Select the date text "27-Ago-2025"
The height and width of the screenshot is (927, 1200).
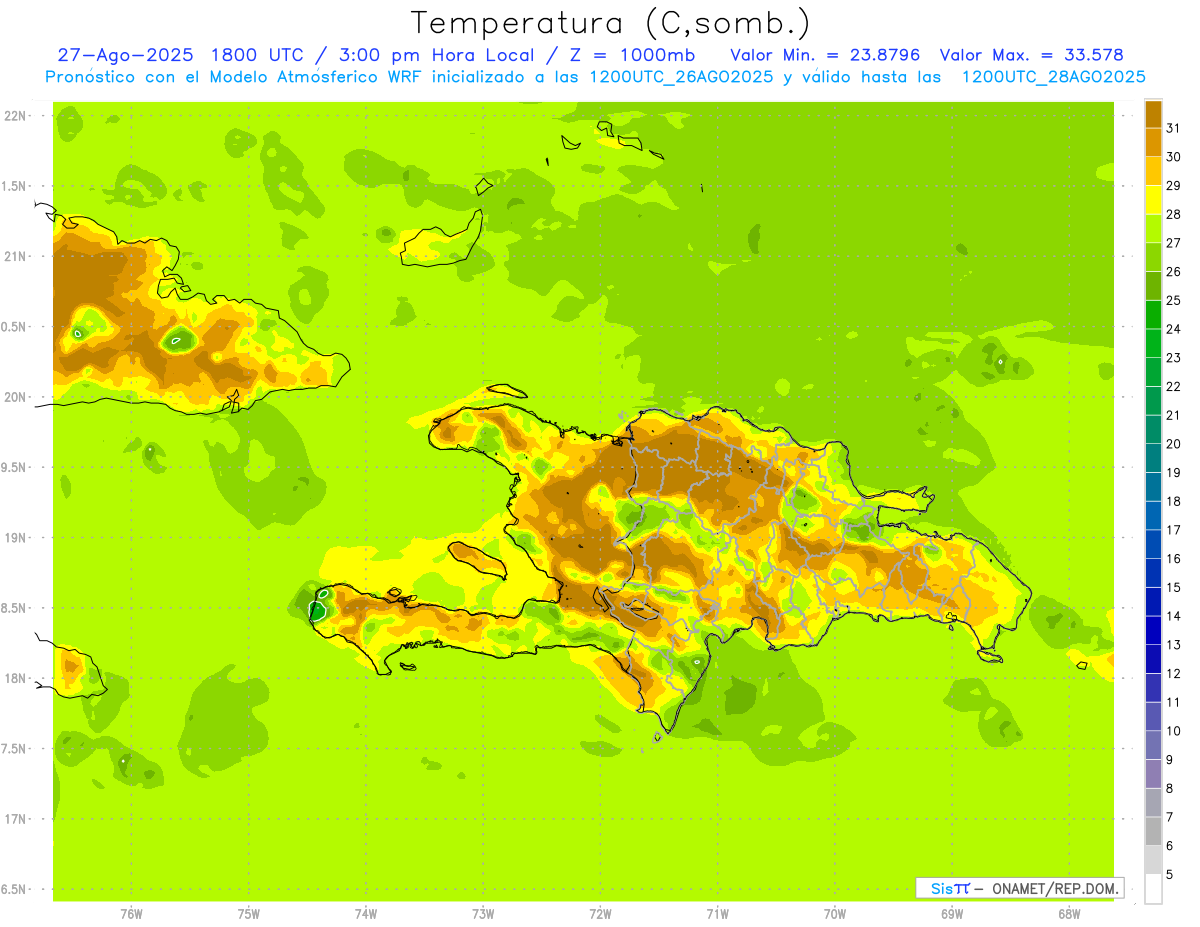[x=125, y=55]
